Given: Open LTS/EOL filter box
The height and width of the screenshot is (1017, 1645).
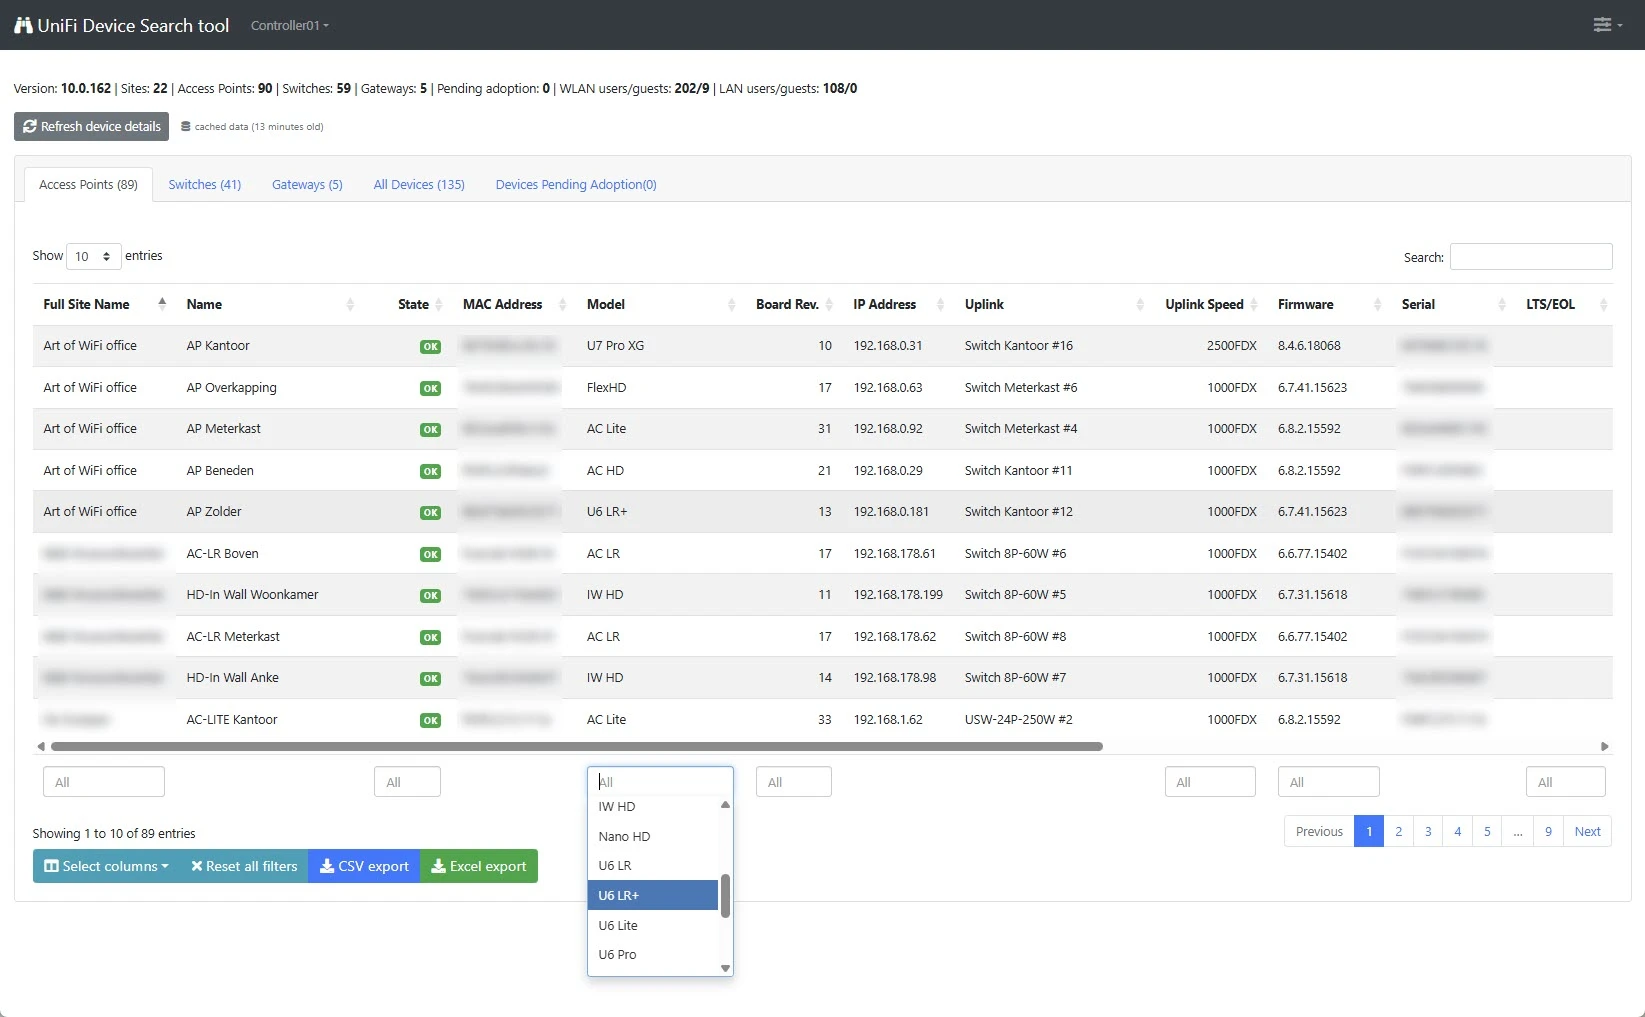Looking at the screenshot, I should tap(1565, 782).
